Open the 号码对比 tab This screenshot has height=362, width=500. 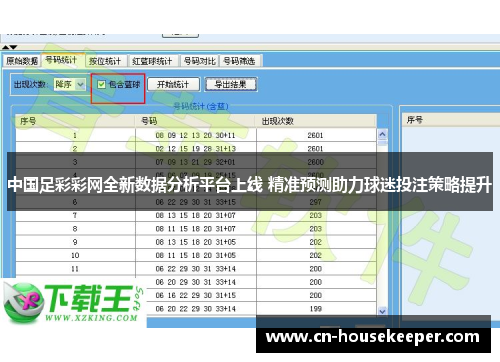coord(199,61)
